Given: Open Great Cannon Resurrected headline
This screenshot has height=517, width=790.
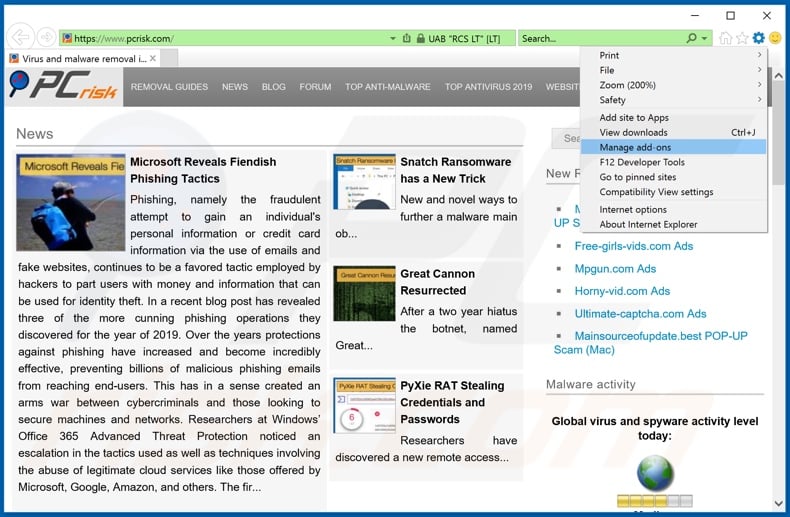Looking at the screenshot, I should (437, 282).
